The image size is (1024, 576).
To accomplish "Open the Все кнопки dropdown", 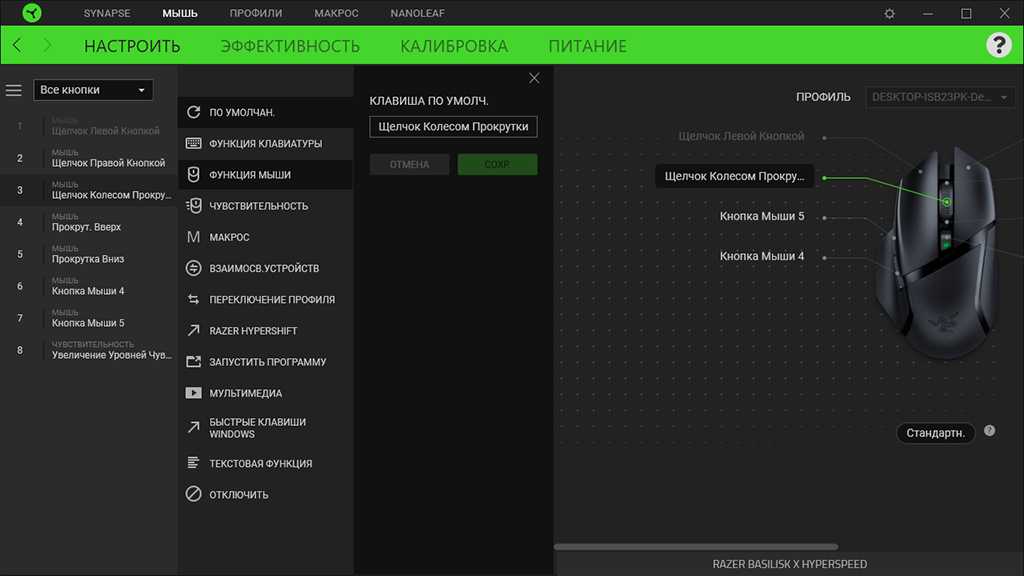I will (x=93, y=90).
